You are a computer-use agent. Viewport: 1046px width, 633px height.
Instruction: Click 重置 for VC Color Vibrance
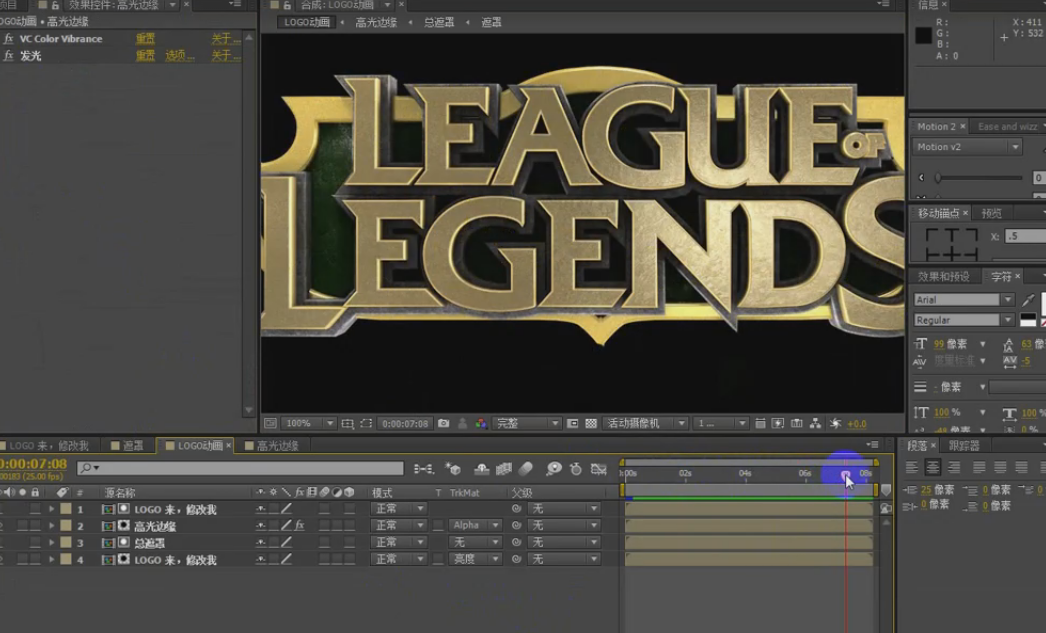pos(145,39)
